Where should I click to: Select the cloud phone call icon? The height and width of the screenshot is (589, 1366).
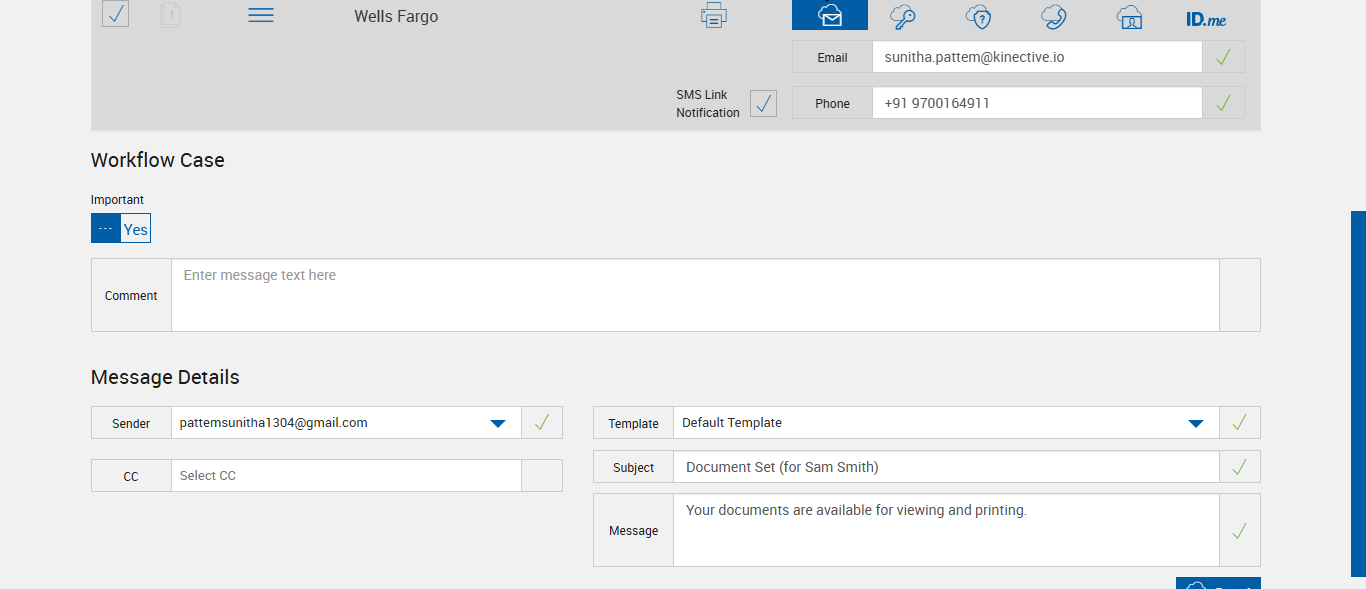1053,17
